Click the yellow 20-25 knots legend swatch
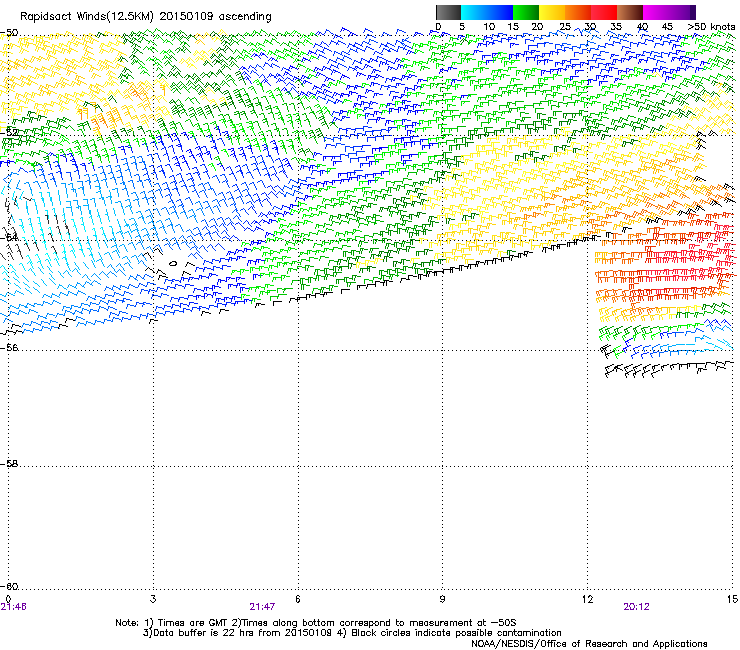This screenshot has width=740, height=650. click(x=552, y=12)
